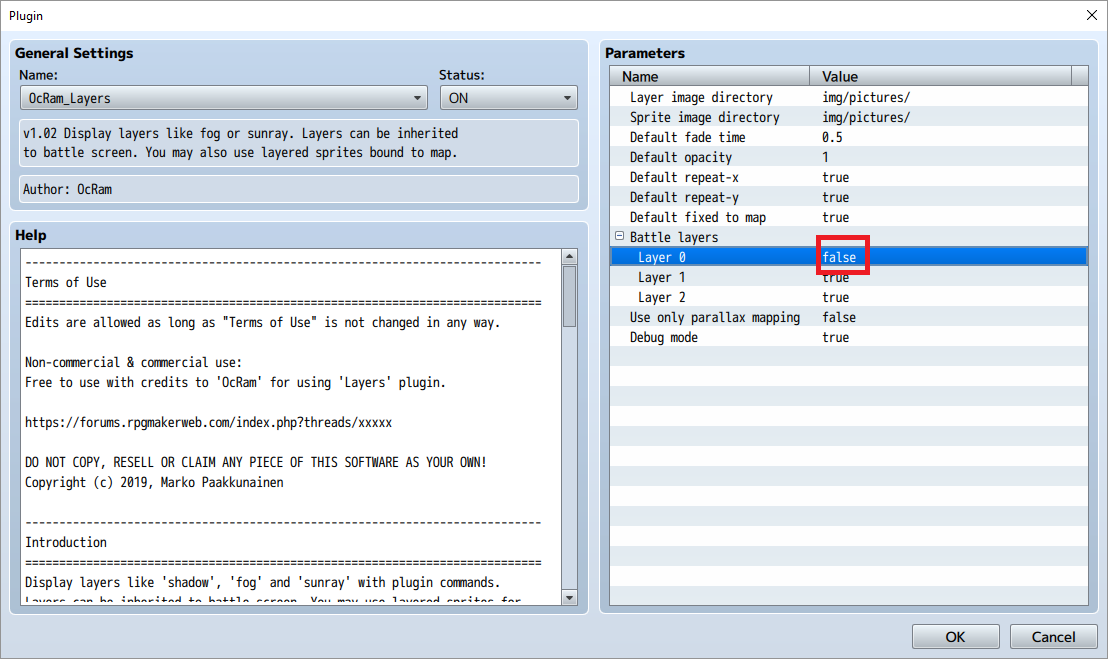Click the forums.rpgmakerweb.com URL in Help

coord(208,422)
